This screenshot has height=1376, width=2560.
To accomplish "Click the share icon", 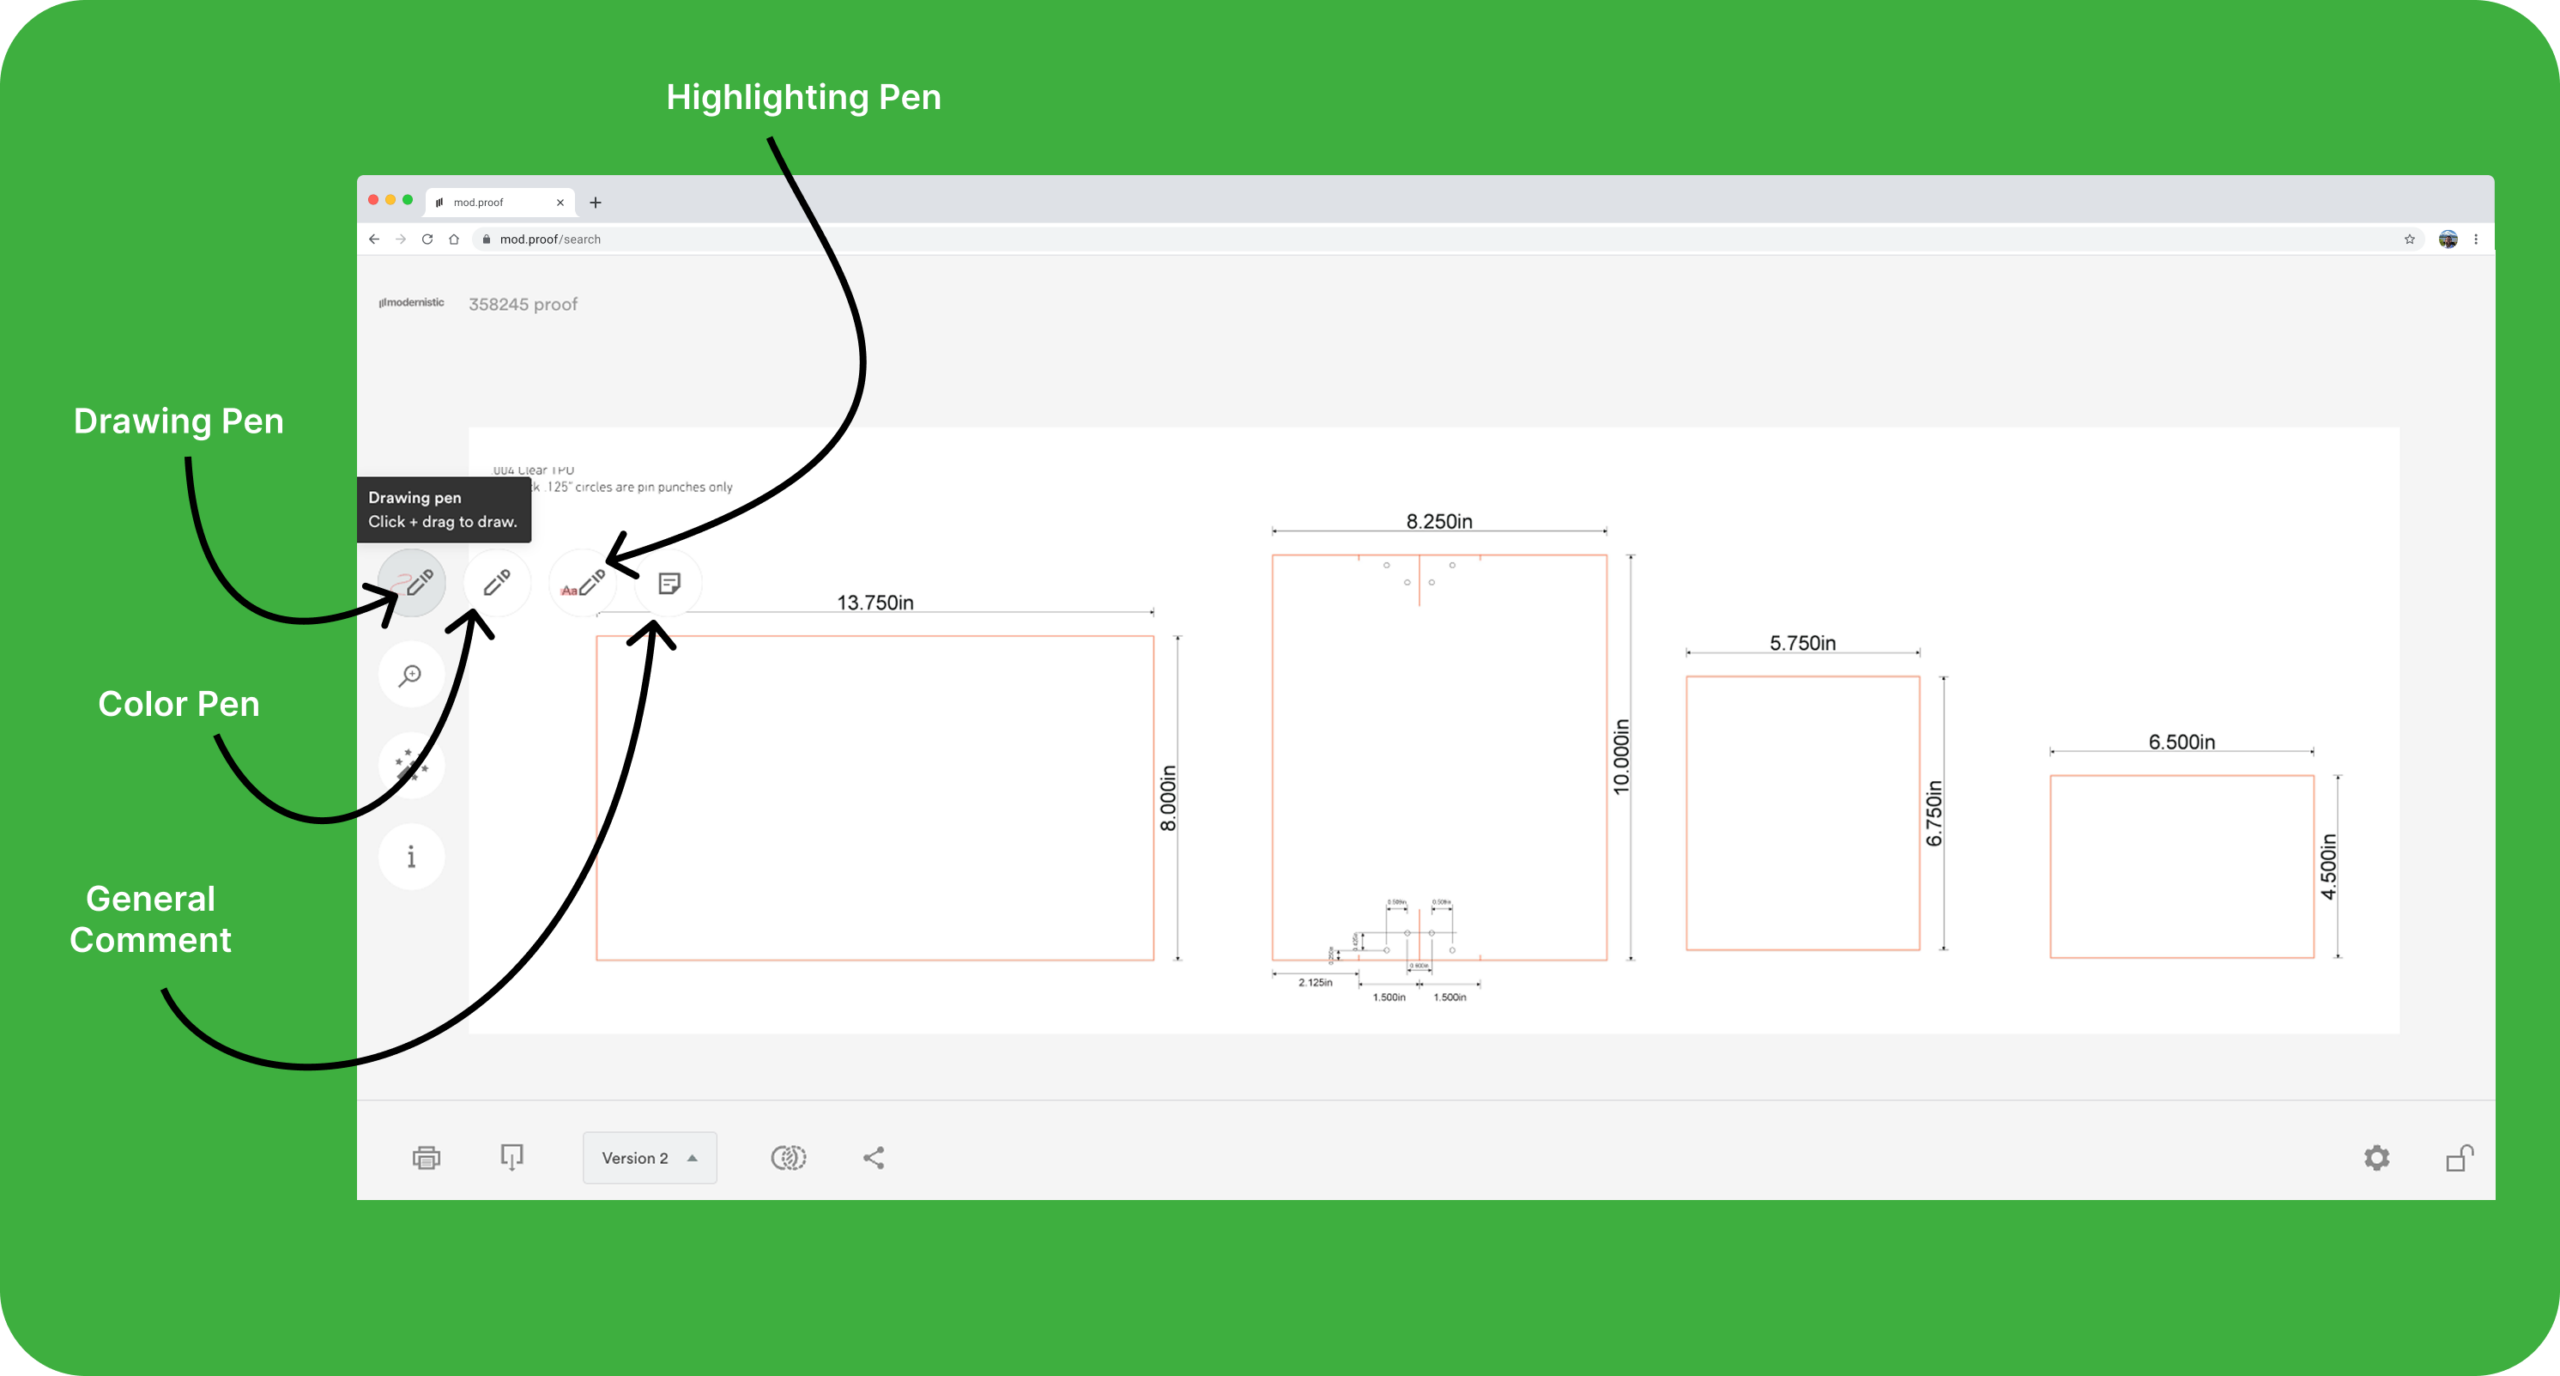I will [x=874, y=1158].
